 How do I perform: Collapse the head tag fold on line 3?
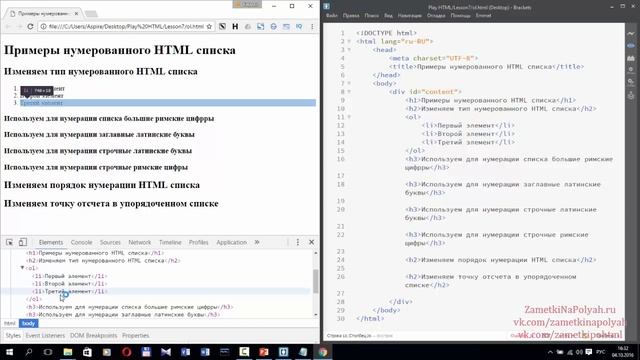(x=349, y=50)
